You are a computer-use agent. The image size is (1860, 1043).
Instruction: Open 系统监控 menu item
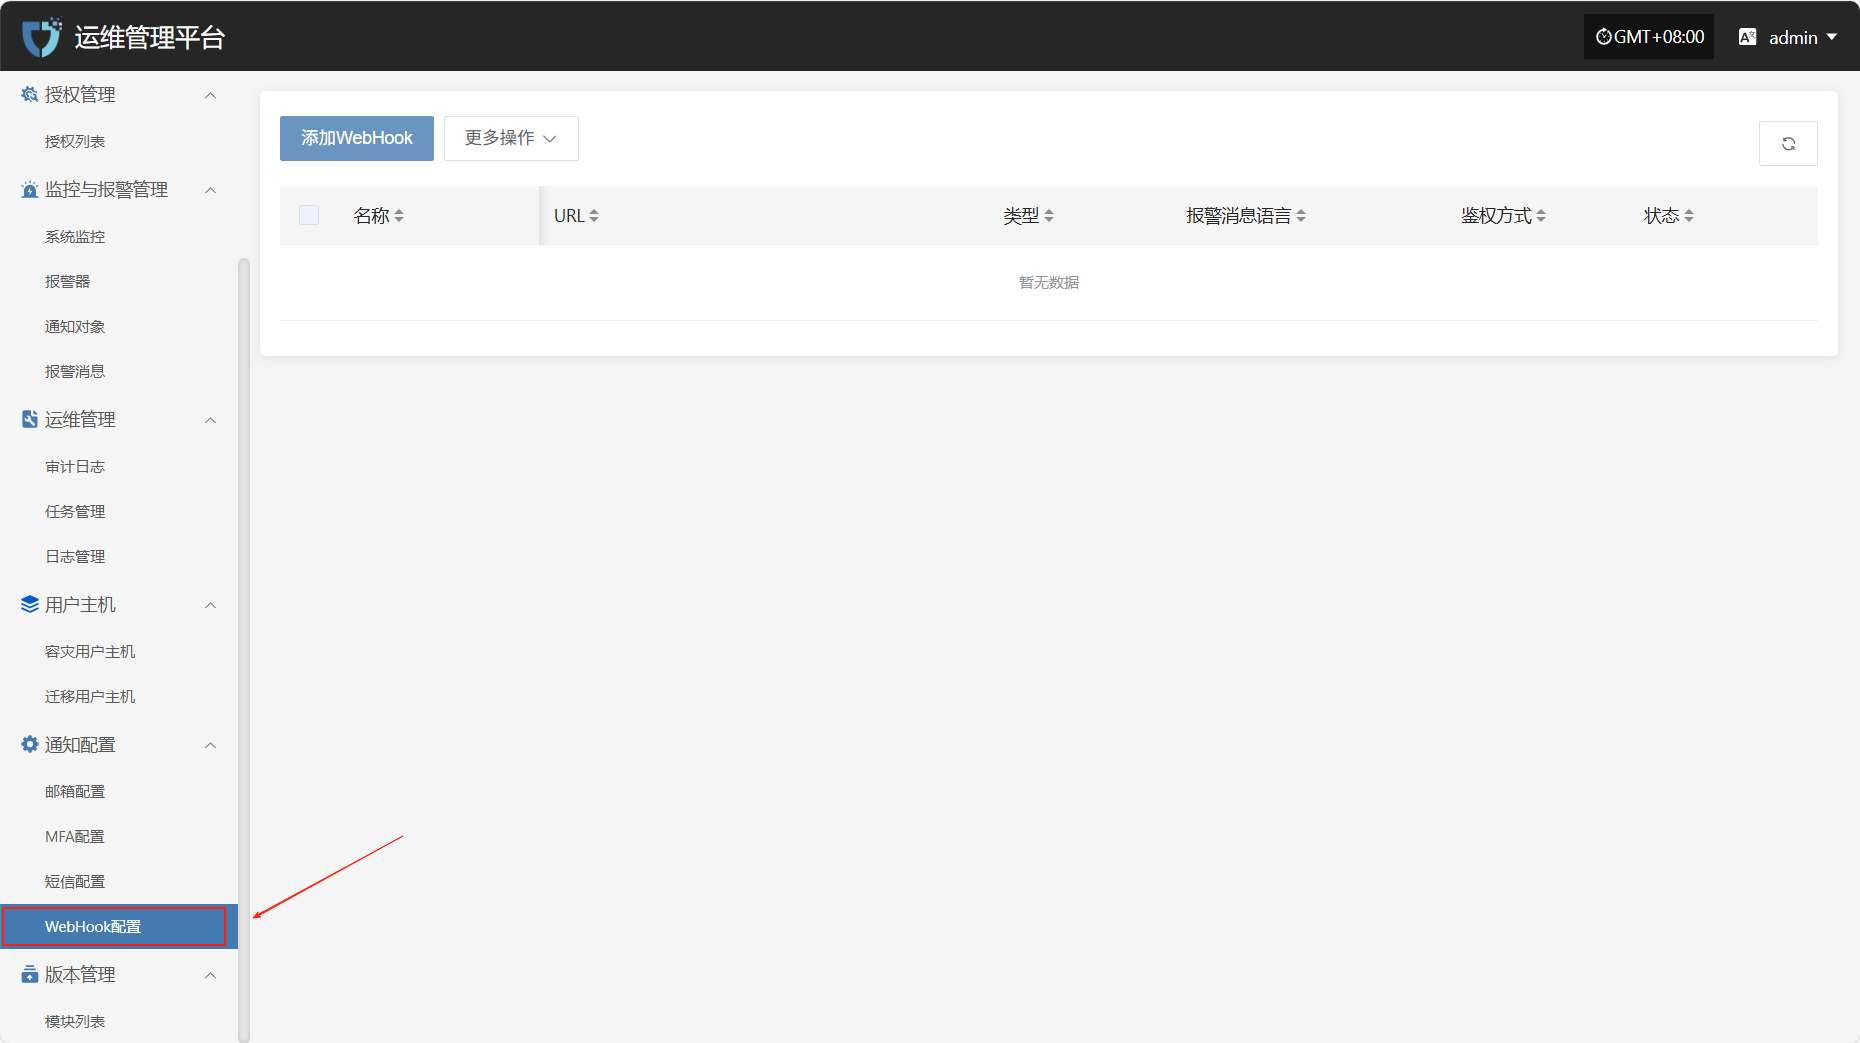pos(119,237)
